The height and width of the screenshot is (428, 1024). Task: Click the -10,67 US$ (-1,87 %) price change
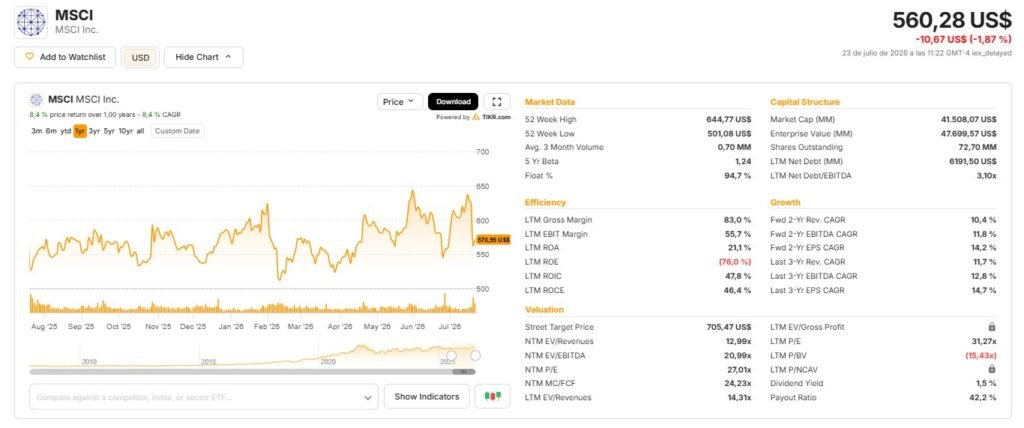click(963, 39)
